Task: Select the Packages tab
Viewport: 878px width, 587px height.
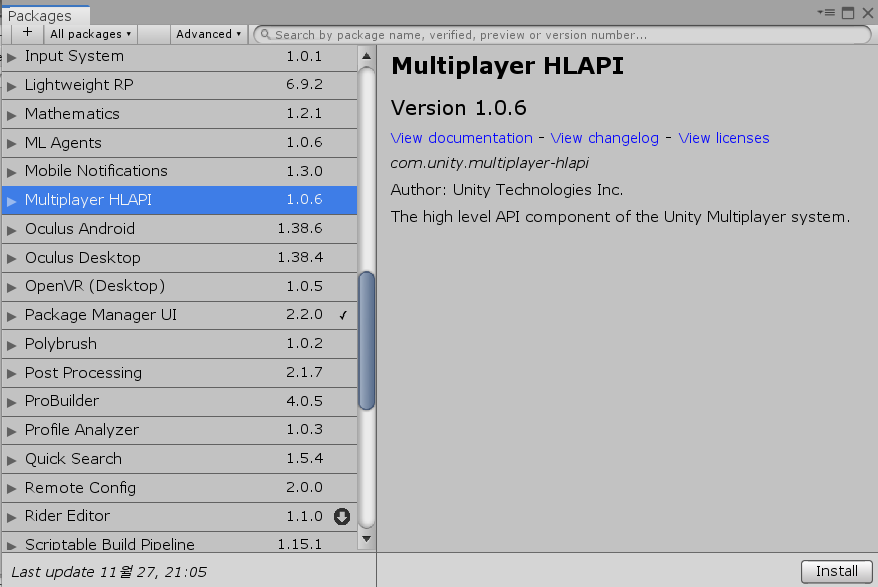Action: pyautogui.click(x=45, y=15)
